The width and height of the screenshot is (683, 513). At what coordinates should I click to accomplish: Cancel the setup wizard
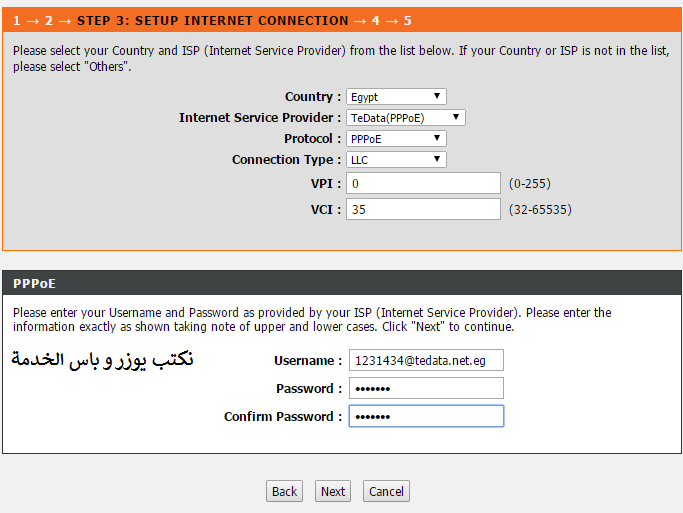[386, 491]
